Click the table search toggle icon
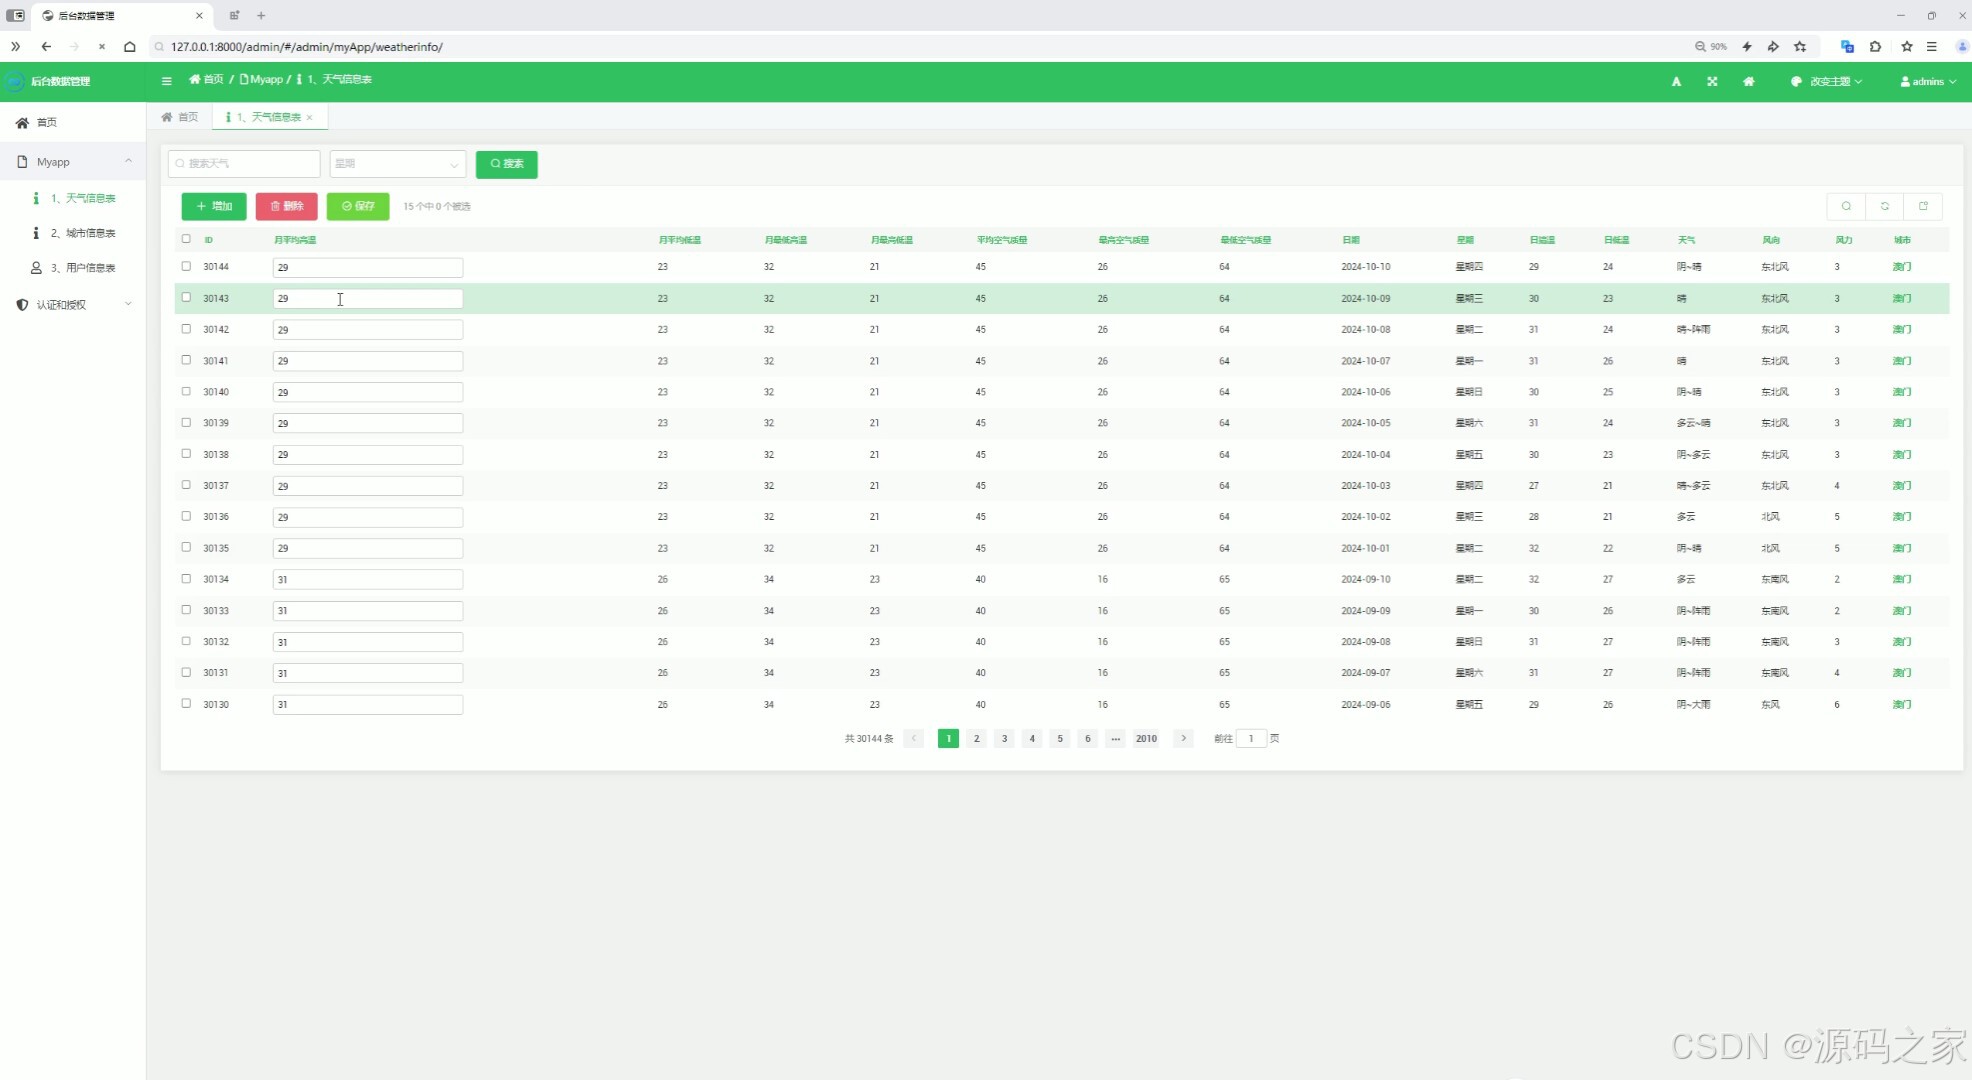Image resolution: width=1972 pixels, height=1080 pixels. 1846,206
